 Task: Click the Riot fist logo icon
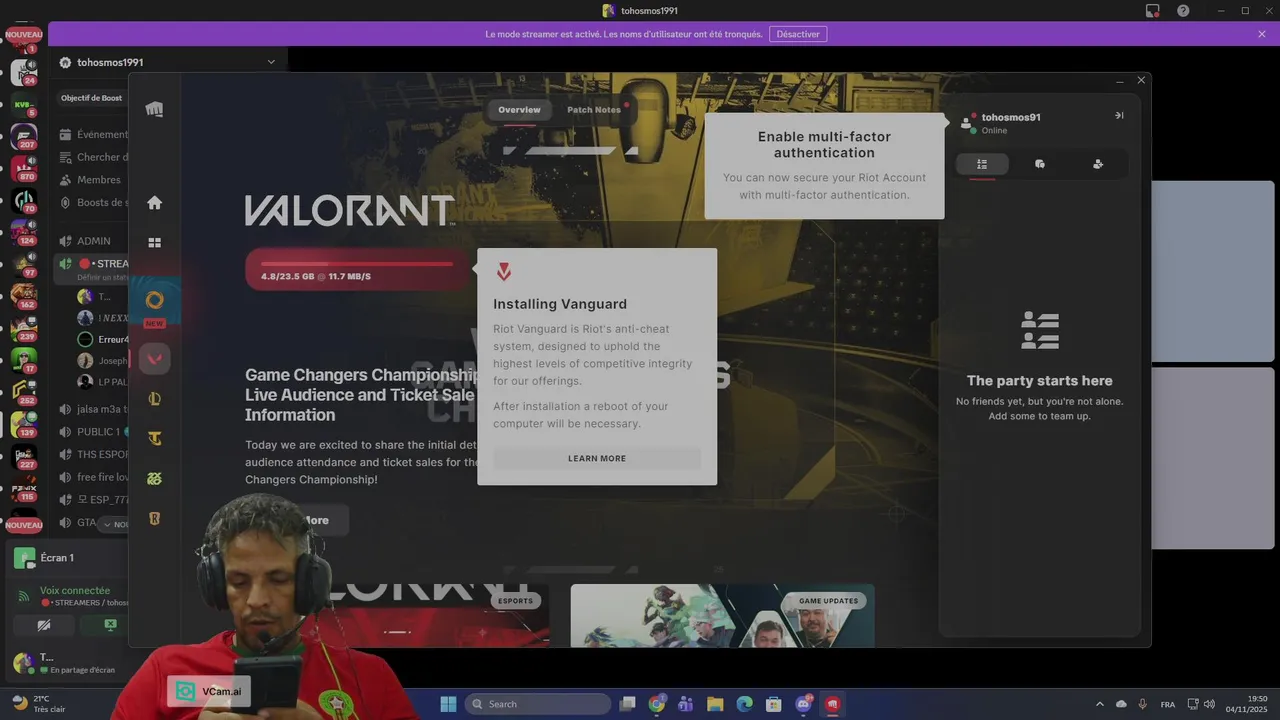tap(154, 109)
